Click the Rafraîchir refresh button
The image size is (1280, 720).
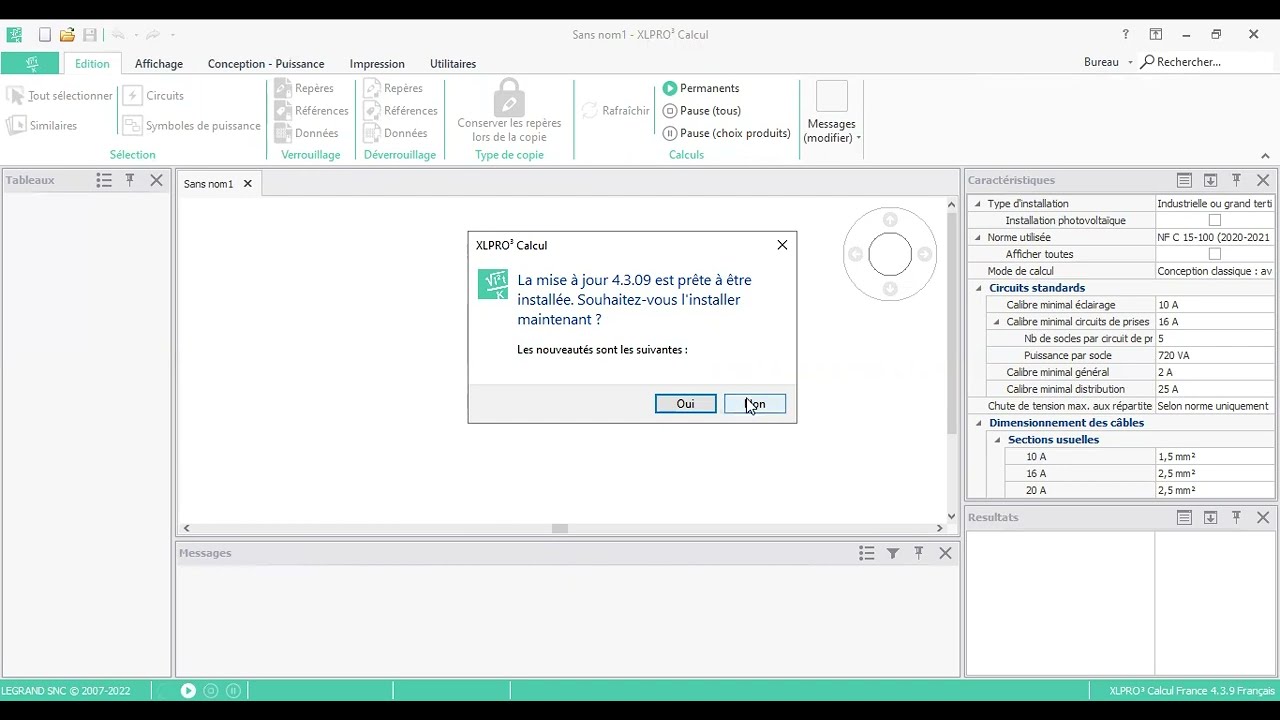616,111
